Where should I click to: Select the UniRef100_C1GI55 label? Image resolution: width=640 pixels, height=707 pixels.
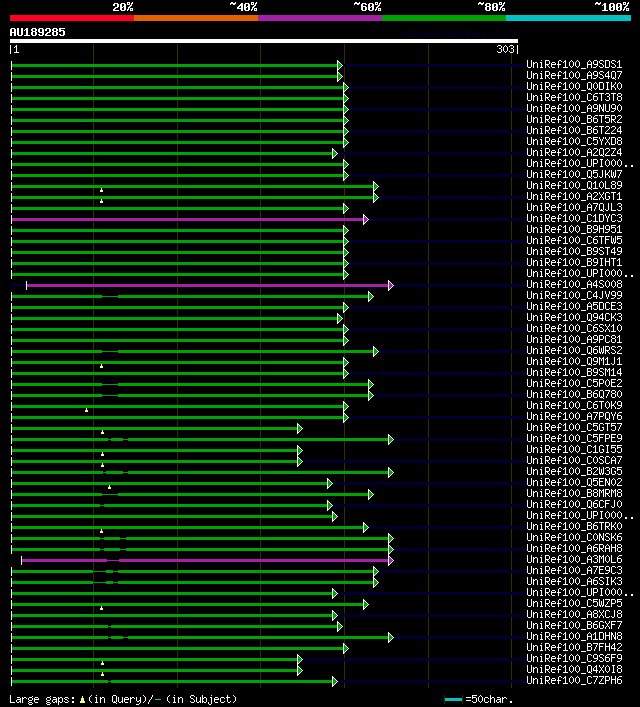point(574,449)
